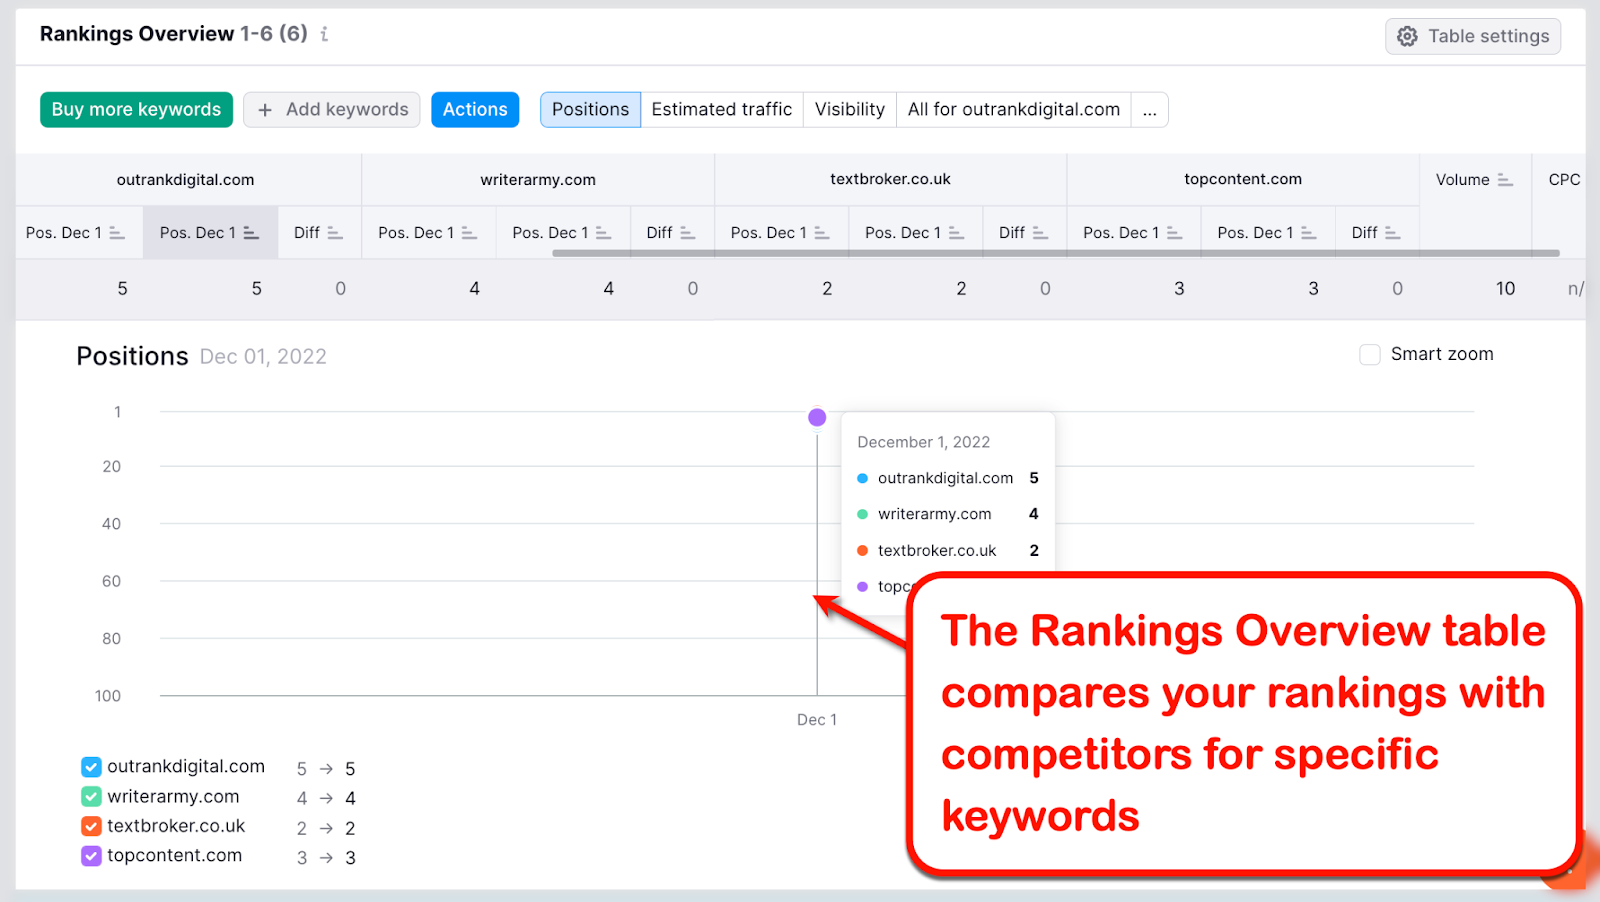The width and height of the screenshot is (1600, 902).
Task: Sort by second Pos. Dec 1 column under writerarmy.com
Action: 562,233
